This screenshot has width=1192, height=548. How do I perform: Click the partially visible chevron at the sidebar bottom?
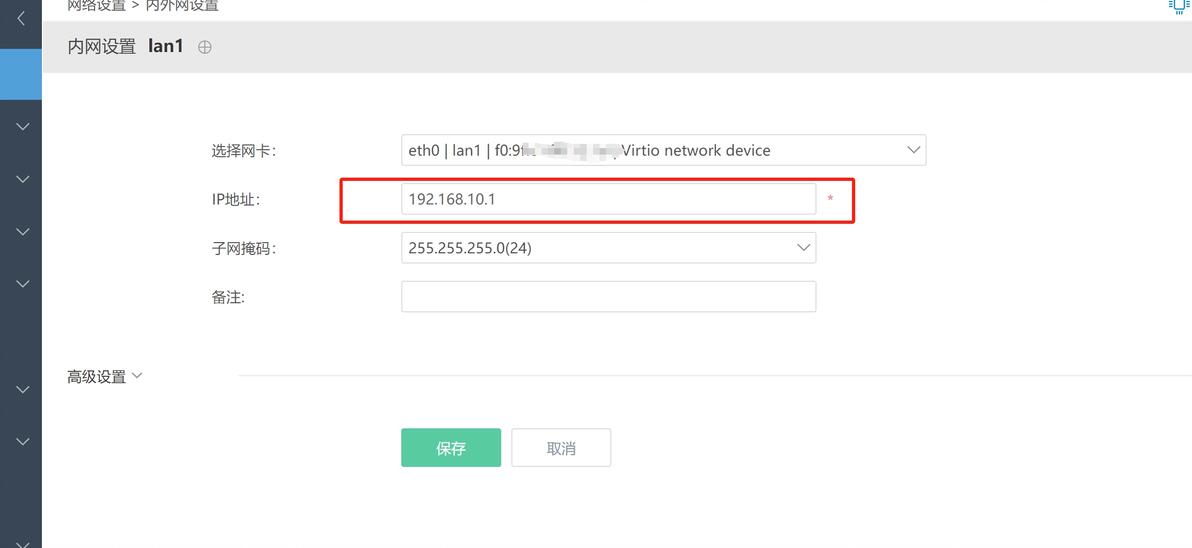(x=23, y=542)
